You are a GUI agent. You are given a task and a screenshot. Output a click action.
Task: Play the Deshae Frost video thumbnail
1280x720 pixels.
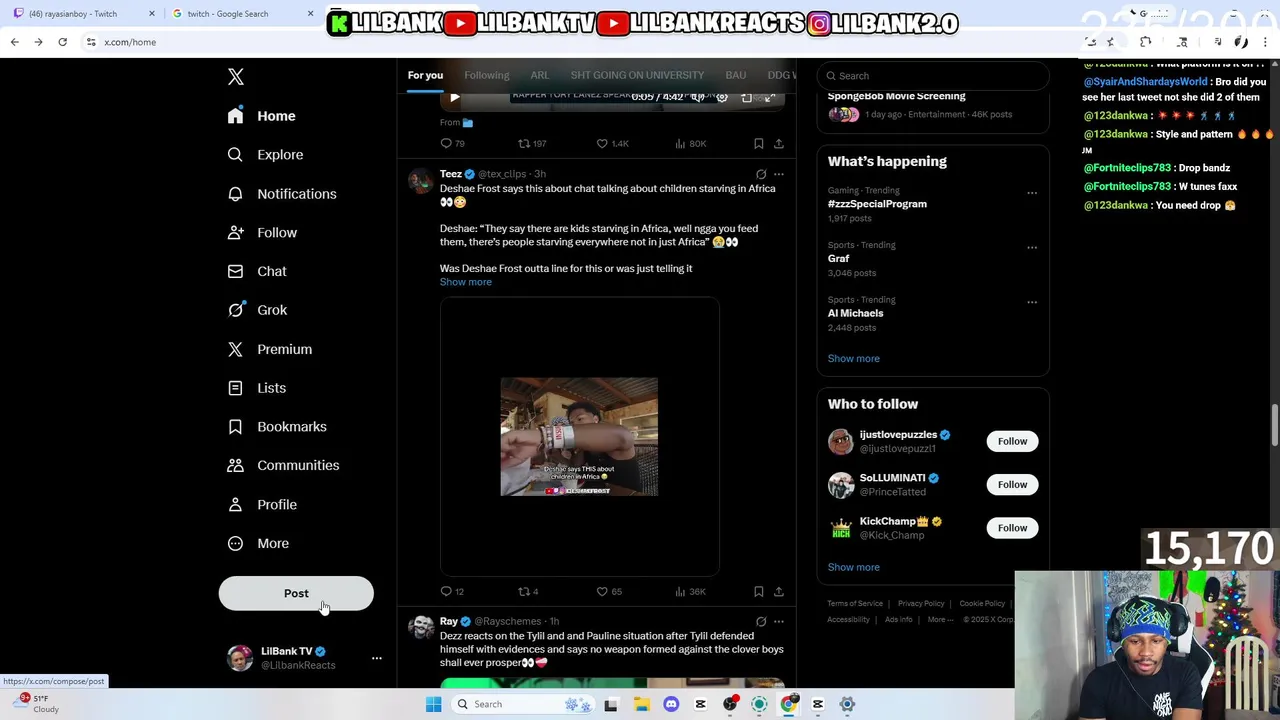click(x=579, y=437)
